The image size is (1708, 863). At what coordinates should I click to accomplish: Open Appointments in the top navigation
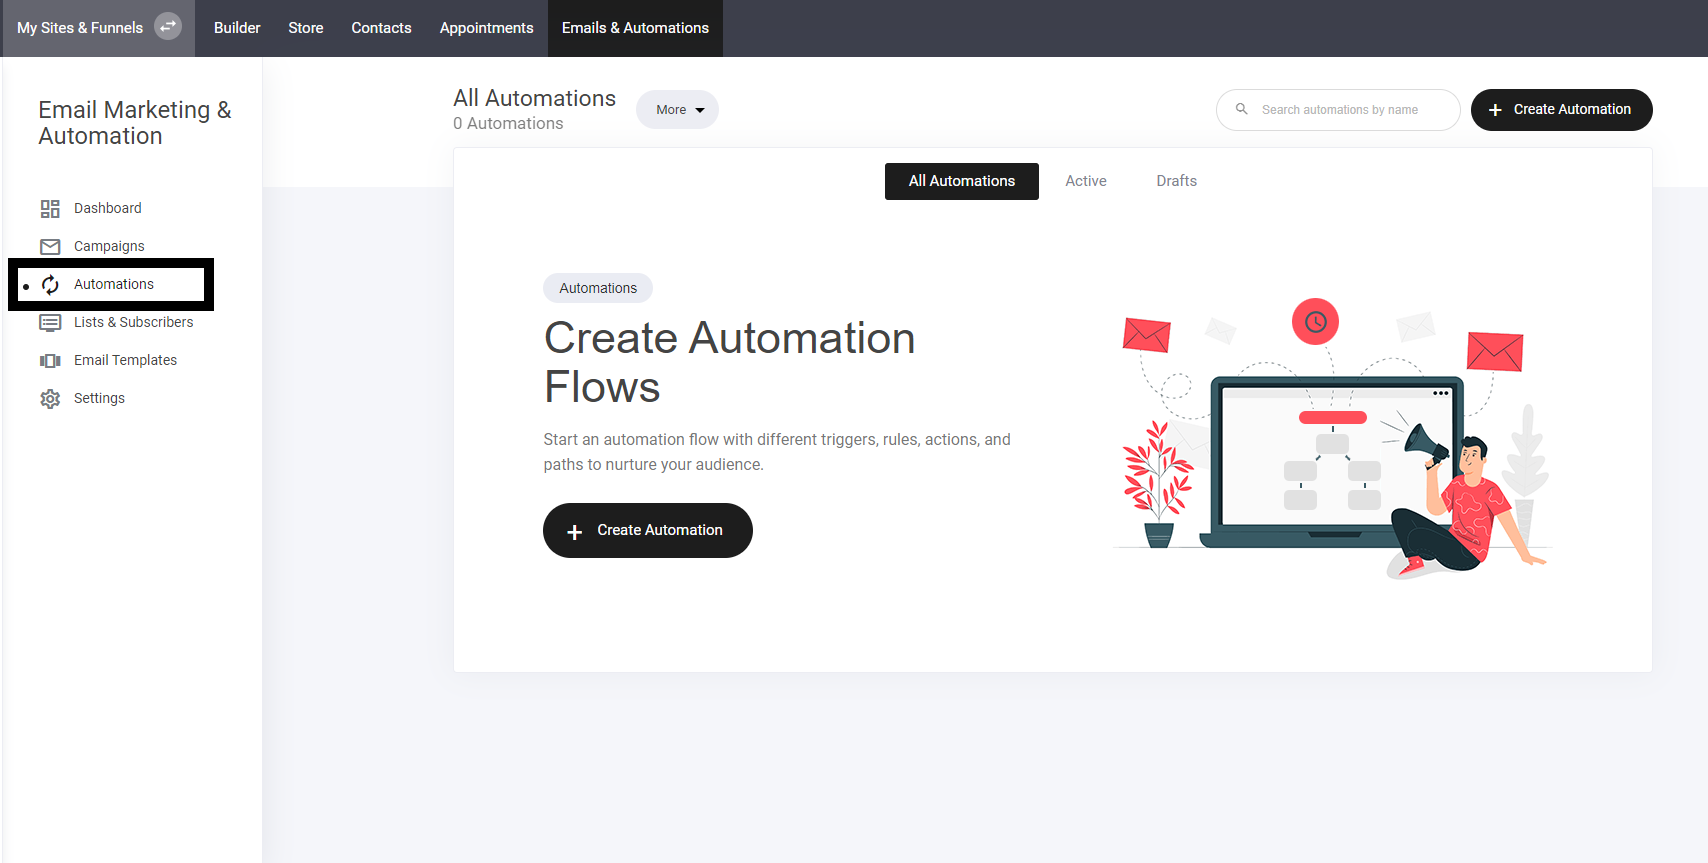click(486, 28)
